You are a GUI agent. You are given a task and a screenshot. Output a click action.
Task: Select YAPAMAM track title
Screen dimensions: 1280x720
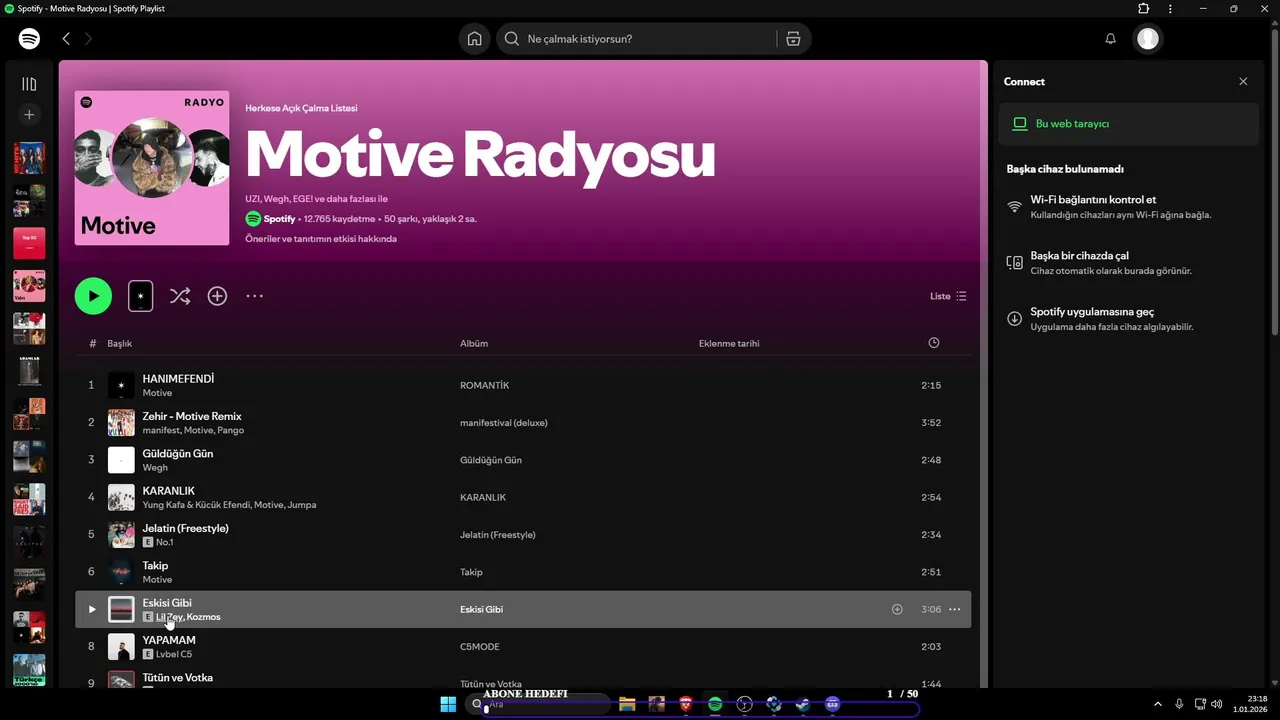(x=169, y=640)
